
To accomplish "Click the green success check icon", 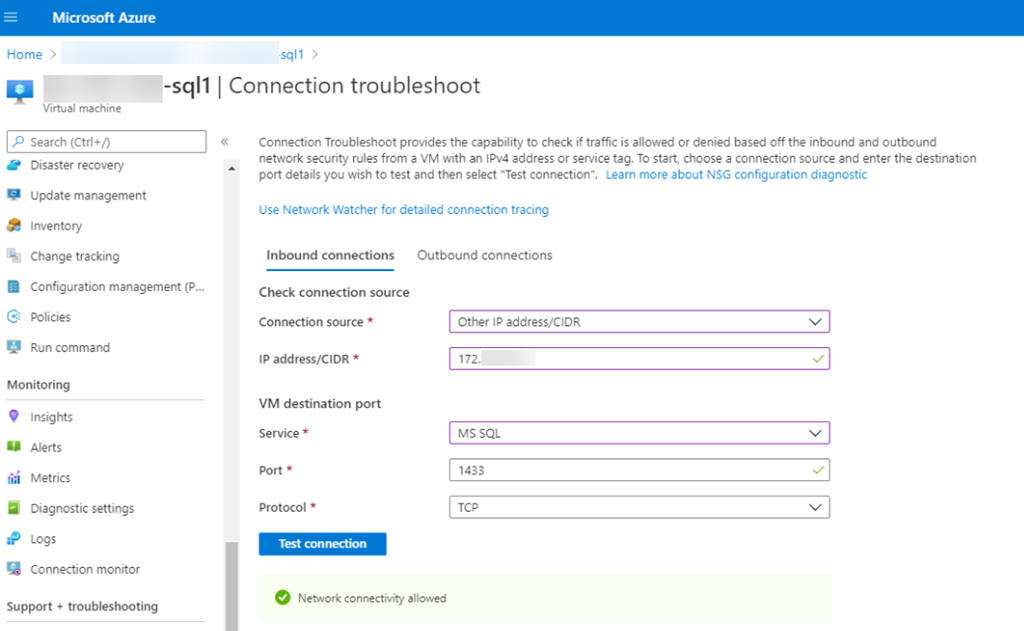I will pyautogui.click(x=283, y=598).
